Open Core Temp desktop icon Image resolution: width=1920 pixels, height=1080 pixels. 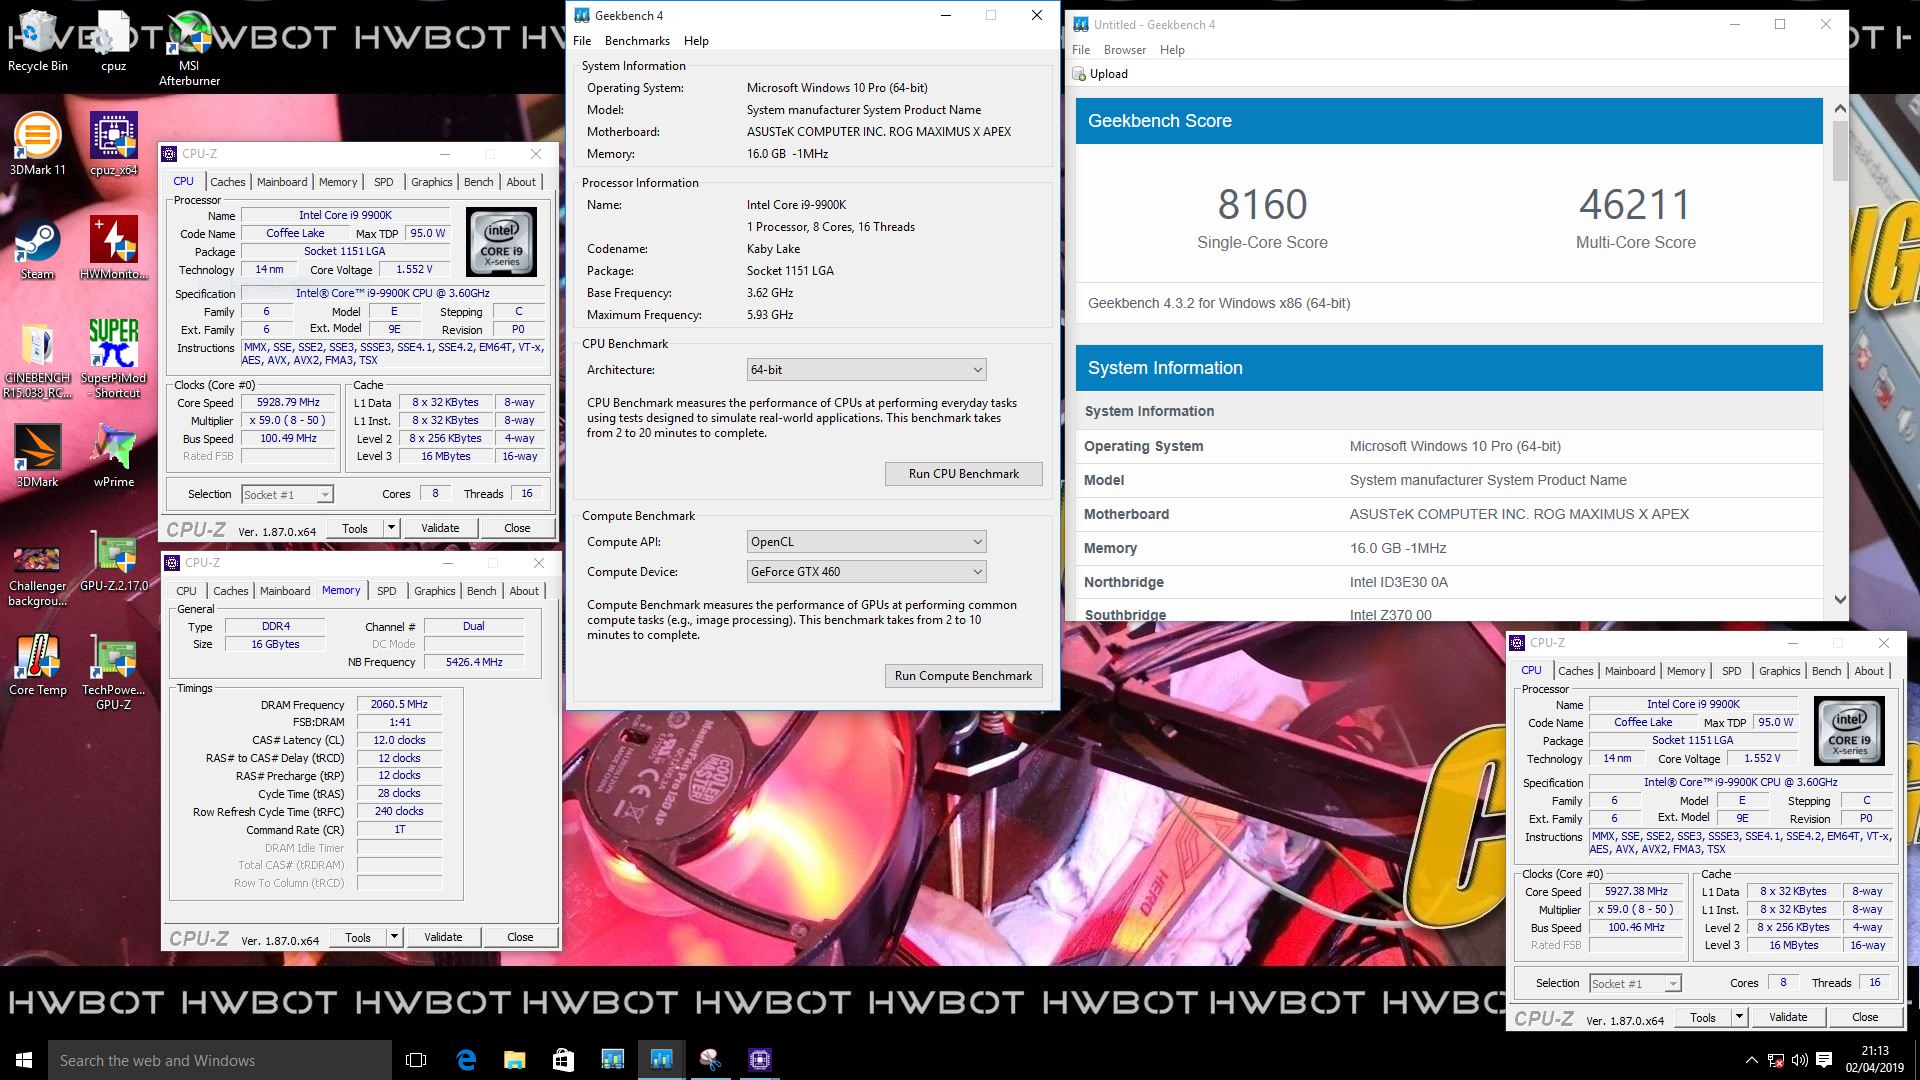tap(37, 664)
